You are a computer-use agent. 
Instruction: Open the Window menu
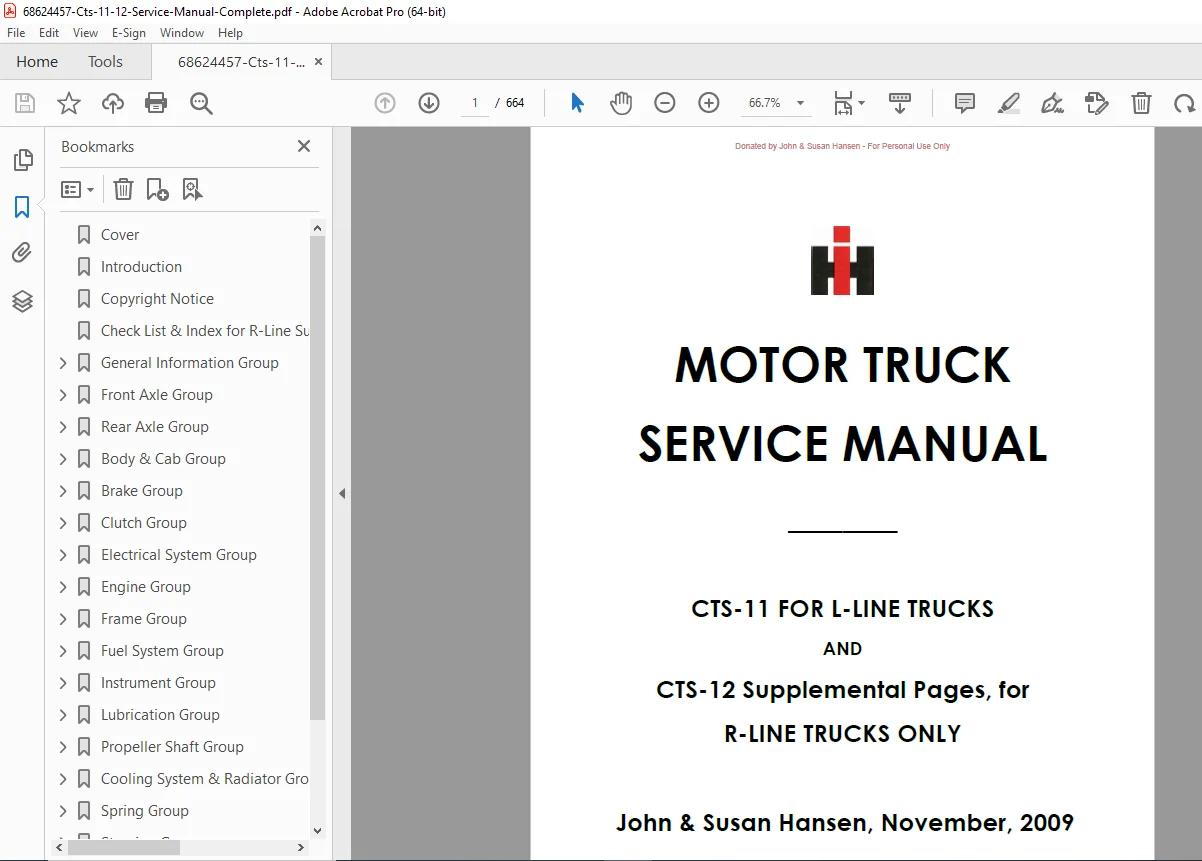click(182, 33)
